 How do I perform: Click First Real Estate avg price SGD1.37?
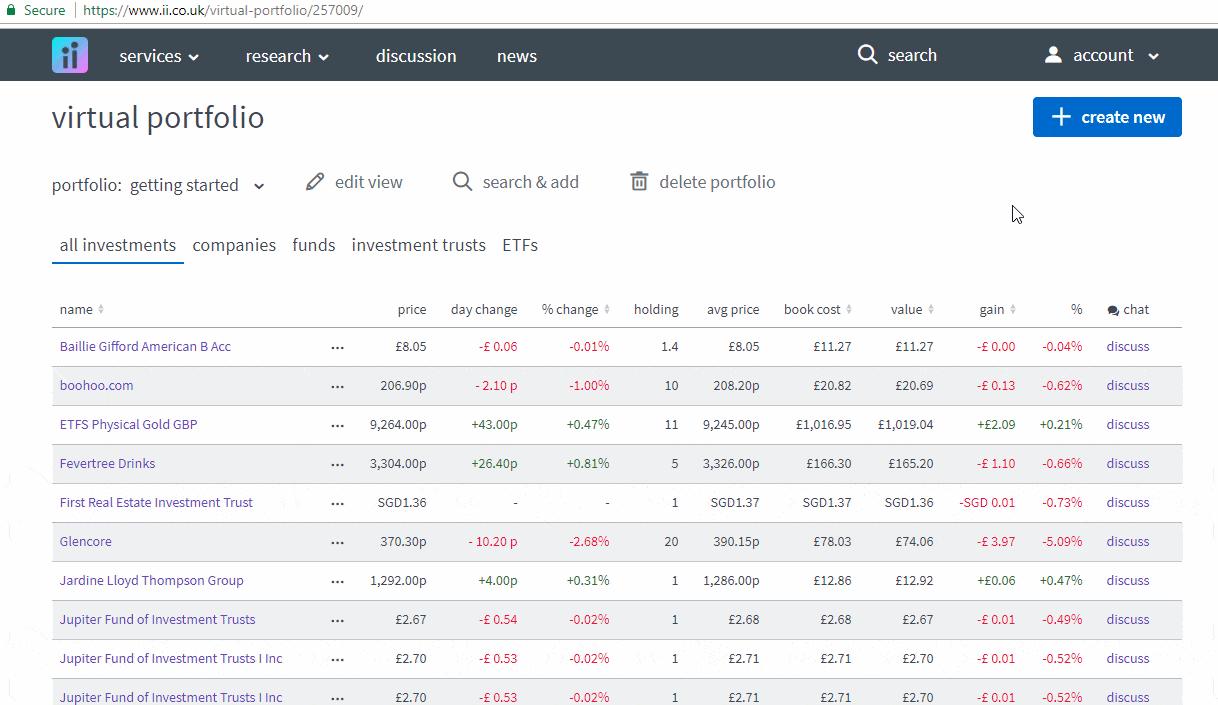coord(735,503)
